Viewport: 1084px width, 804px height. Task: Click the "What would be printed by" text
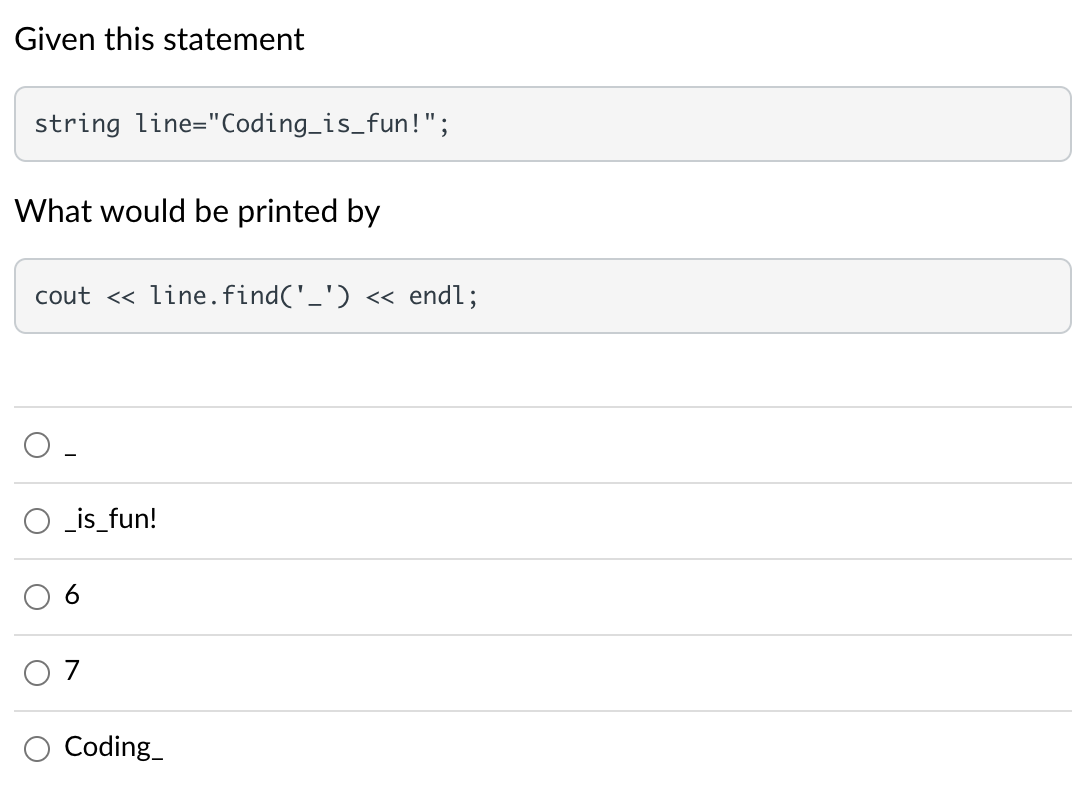pyautogui.click(x=197, y=211)
